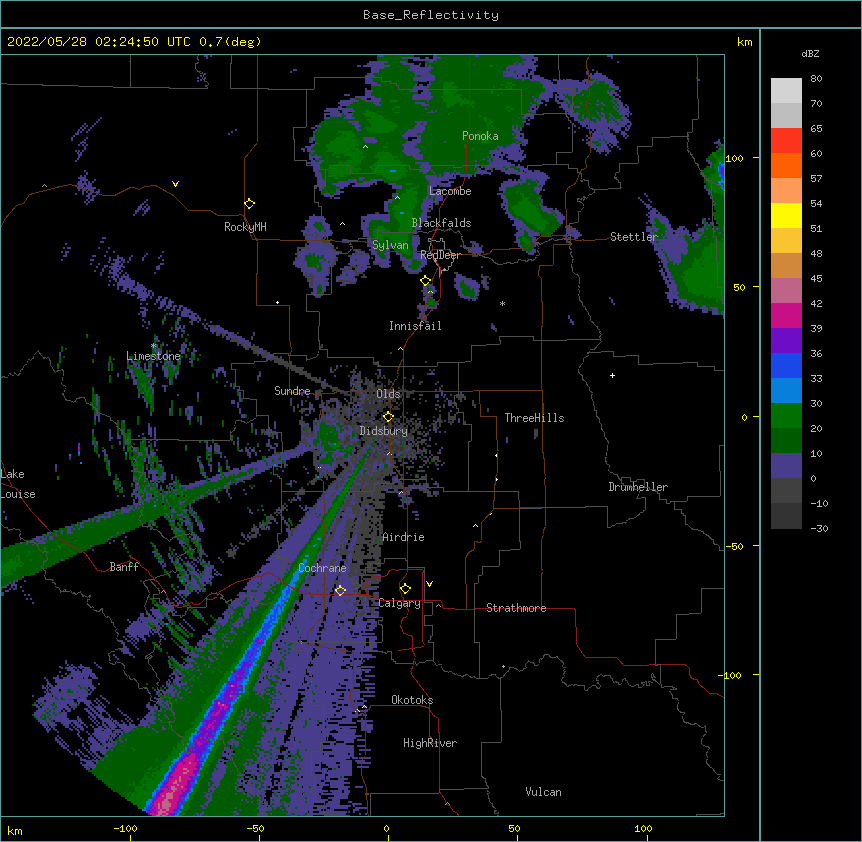Click the Sundre city label
The width and height of the screenshot is (862, 842).
292,391
